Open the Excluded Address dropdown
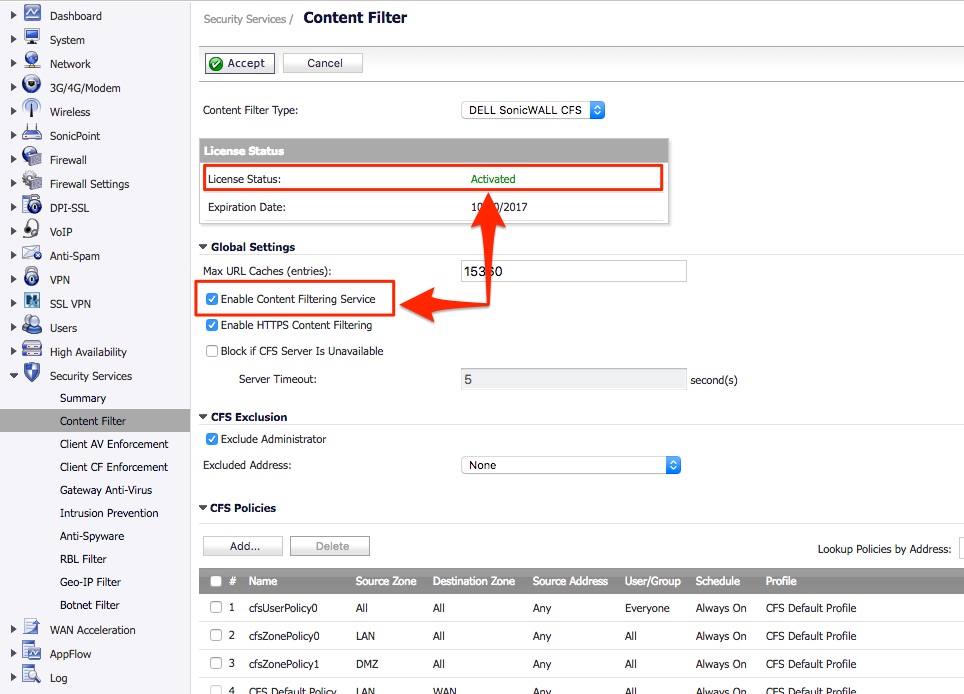This screenshot has width=964, height=694. point(571,465)
